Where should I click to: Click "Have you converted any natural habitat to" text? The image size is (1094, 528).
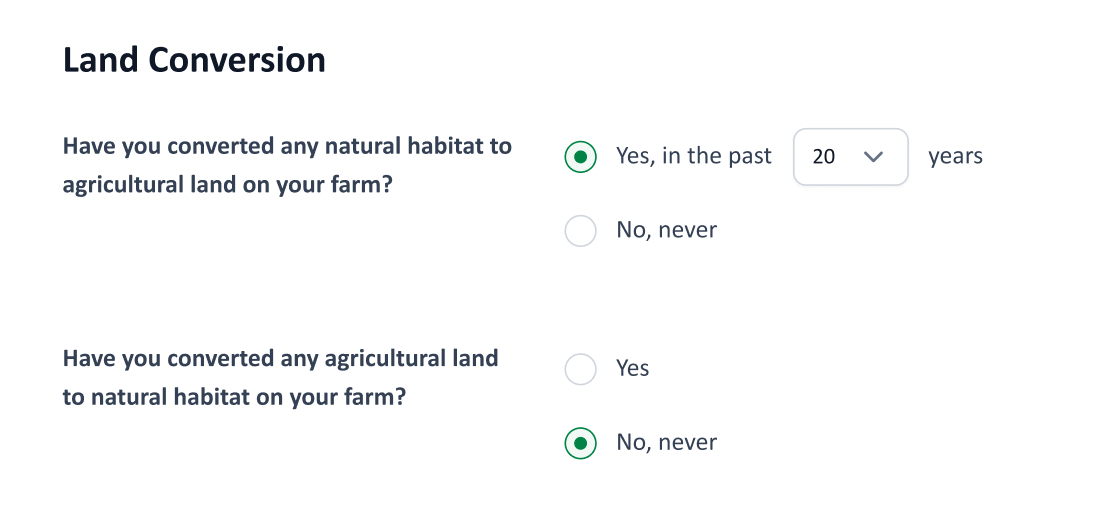[287, 146]
